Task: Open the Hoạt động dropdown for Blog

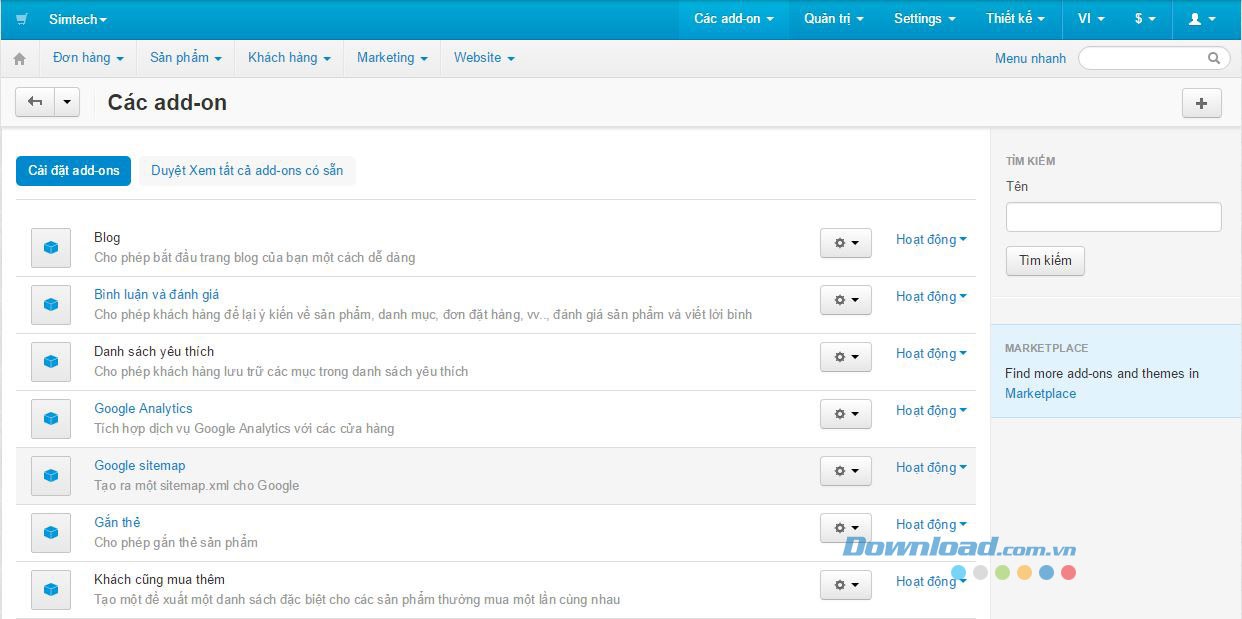Action: click(x=930, y=239)
